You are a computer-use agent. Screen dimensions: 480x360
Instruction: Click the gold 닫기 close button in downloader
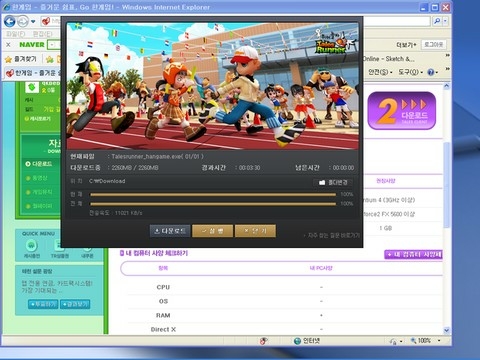click(x=255, y=231)
